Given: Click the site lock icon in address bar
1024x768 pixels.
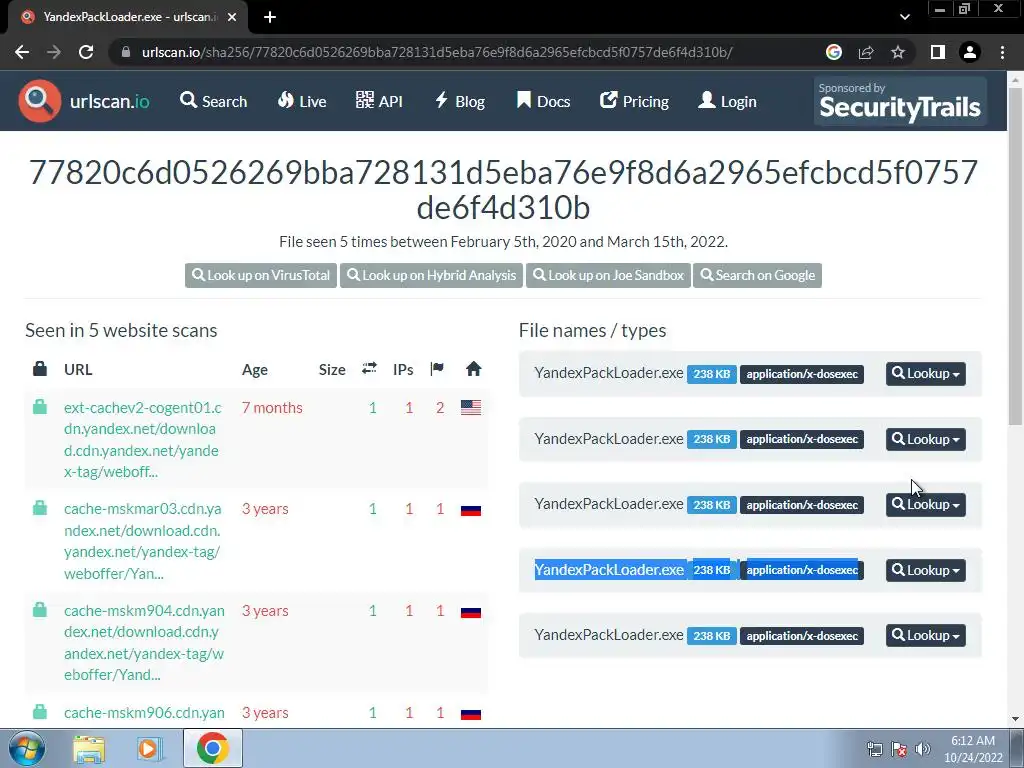Looking at the screenshot, I should pyautogui.click(x=125, y=52).
